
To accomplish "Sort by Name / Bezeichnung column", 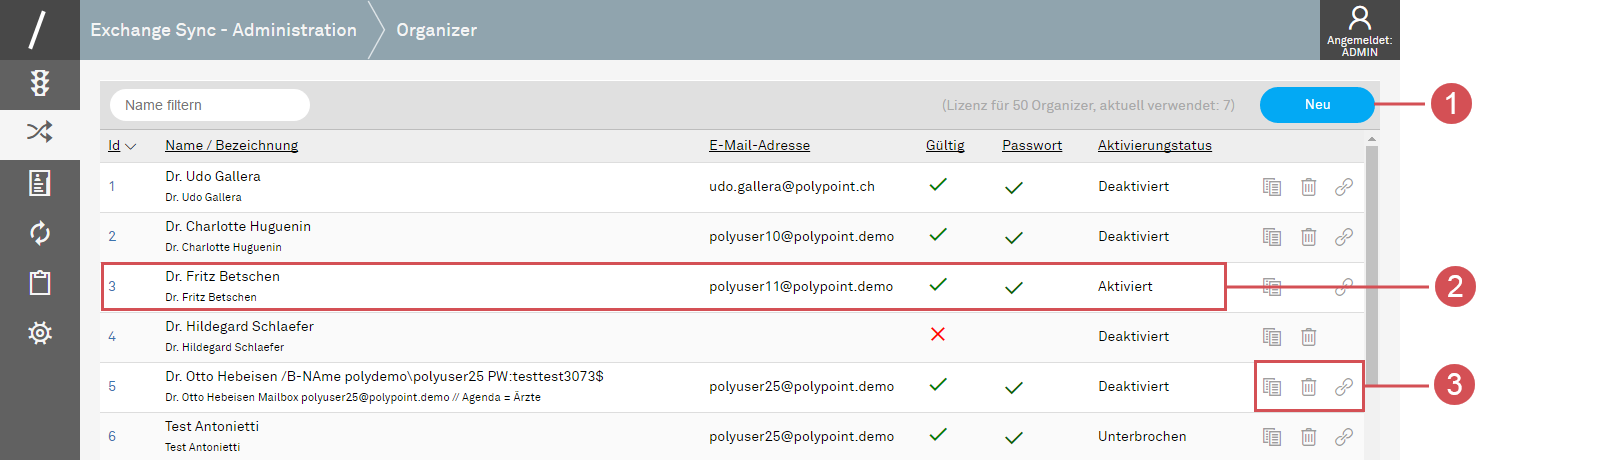I will tap(231, 145).
